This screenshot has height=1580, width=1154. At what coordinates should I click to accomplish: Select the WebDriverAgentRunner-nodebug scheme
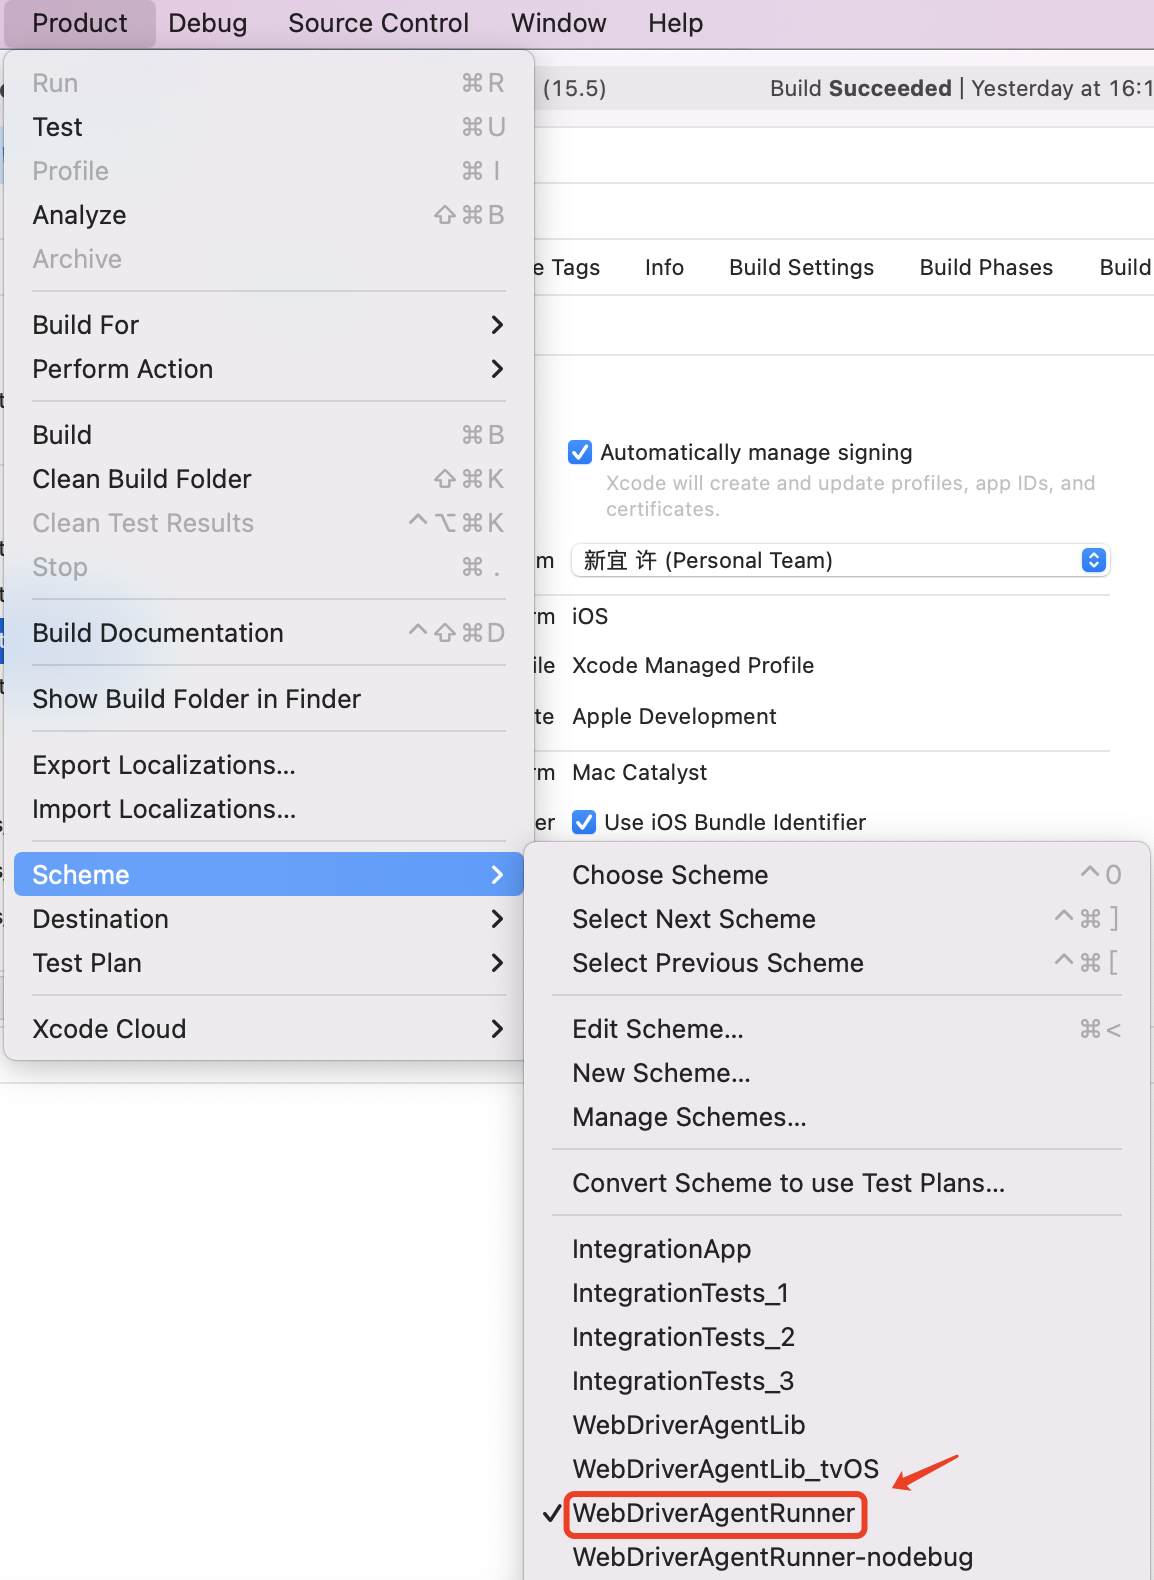point(837,1557)
